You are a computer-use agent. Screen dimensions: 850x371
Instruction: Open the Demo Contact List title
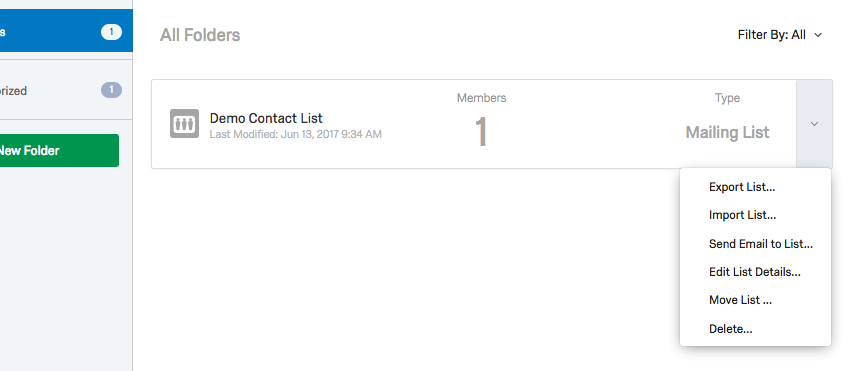click(x=266, y=118)
